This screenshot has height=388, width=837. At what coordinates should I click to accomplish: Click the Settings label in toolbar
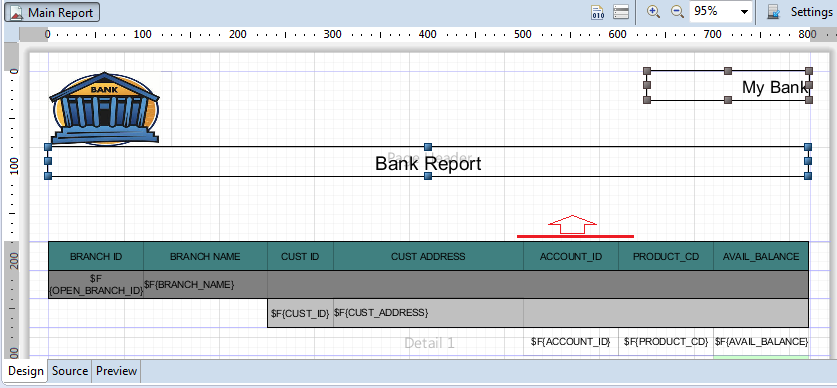[811, 12]
